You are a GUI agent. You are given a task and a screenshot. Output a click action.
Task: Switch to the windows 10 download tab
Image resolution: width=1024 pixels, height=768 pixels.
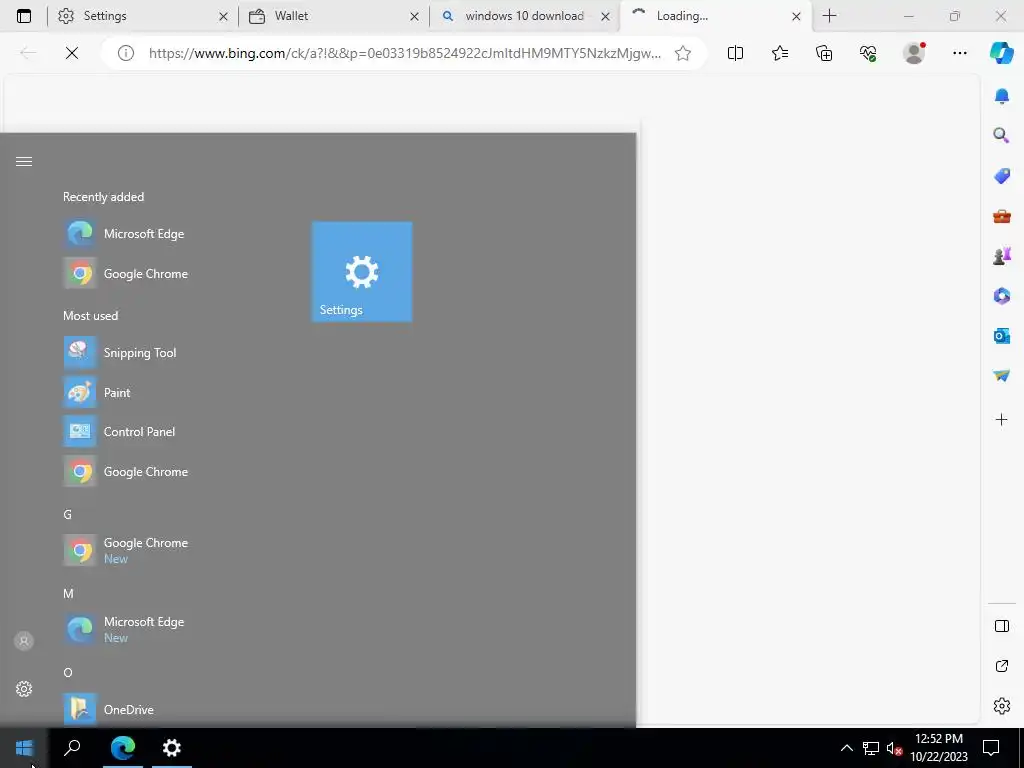[x=525, y=16]
